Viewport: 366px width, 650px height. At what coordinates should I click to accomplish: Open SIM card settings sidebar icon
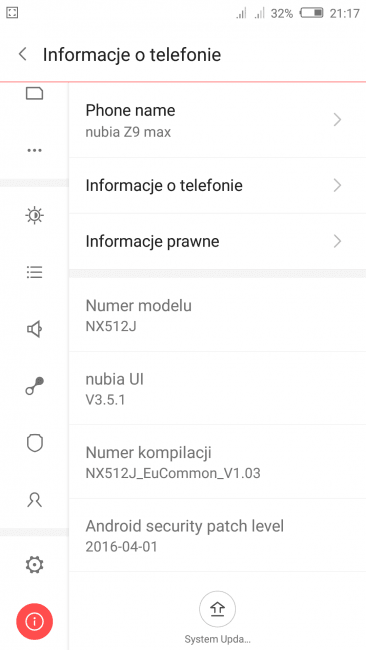coord(34,94)
